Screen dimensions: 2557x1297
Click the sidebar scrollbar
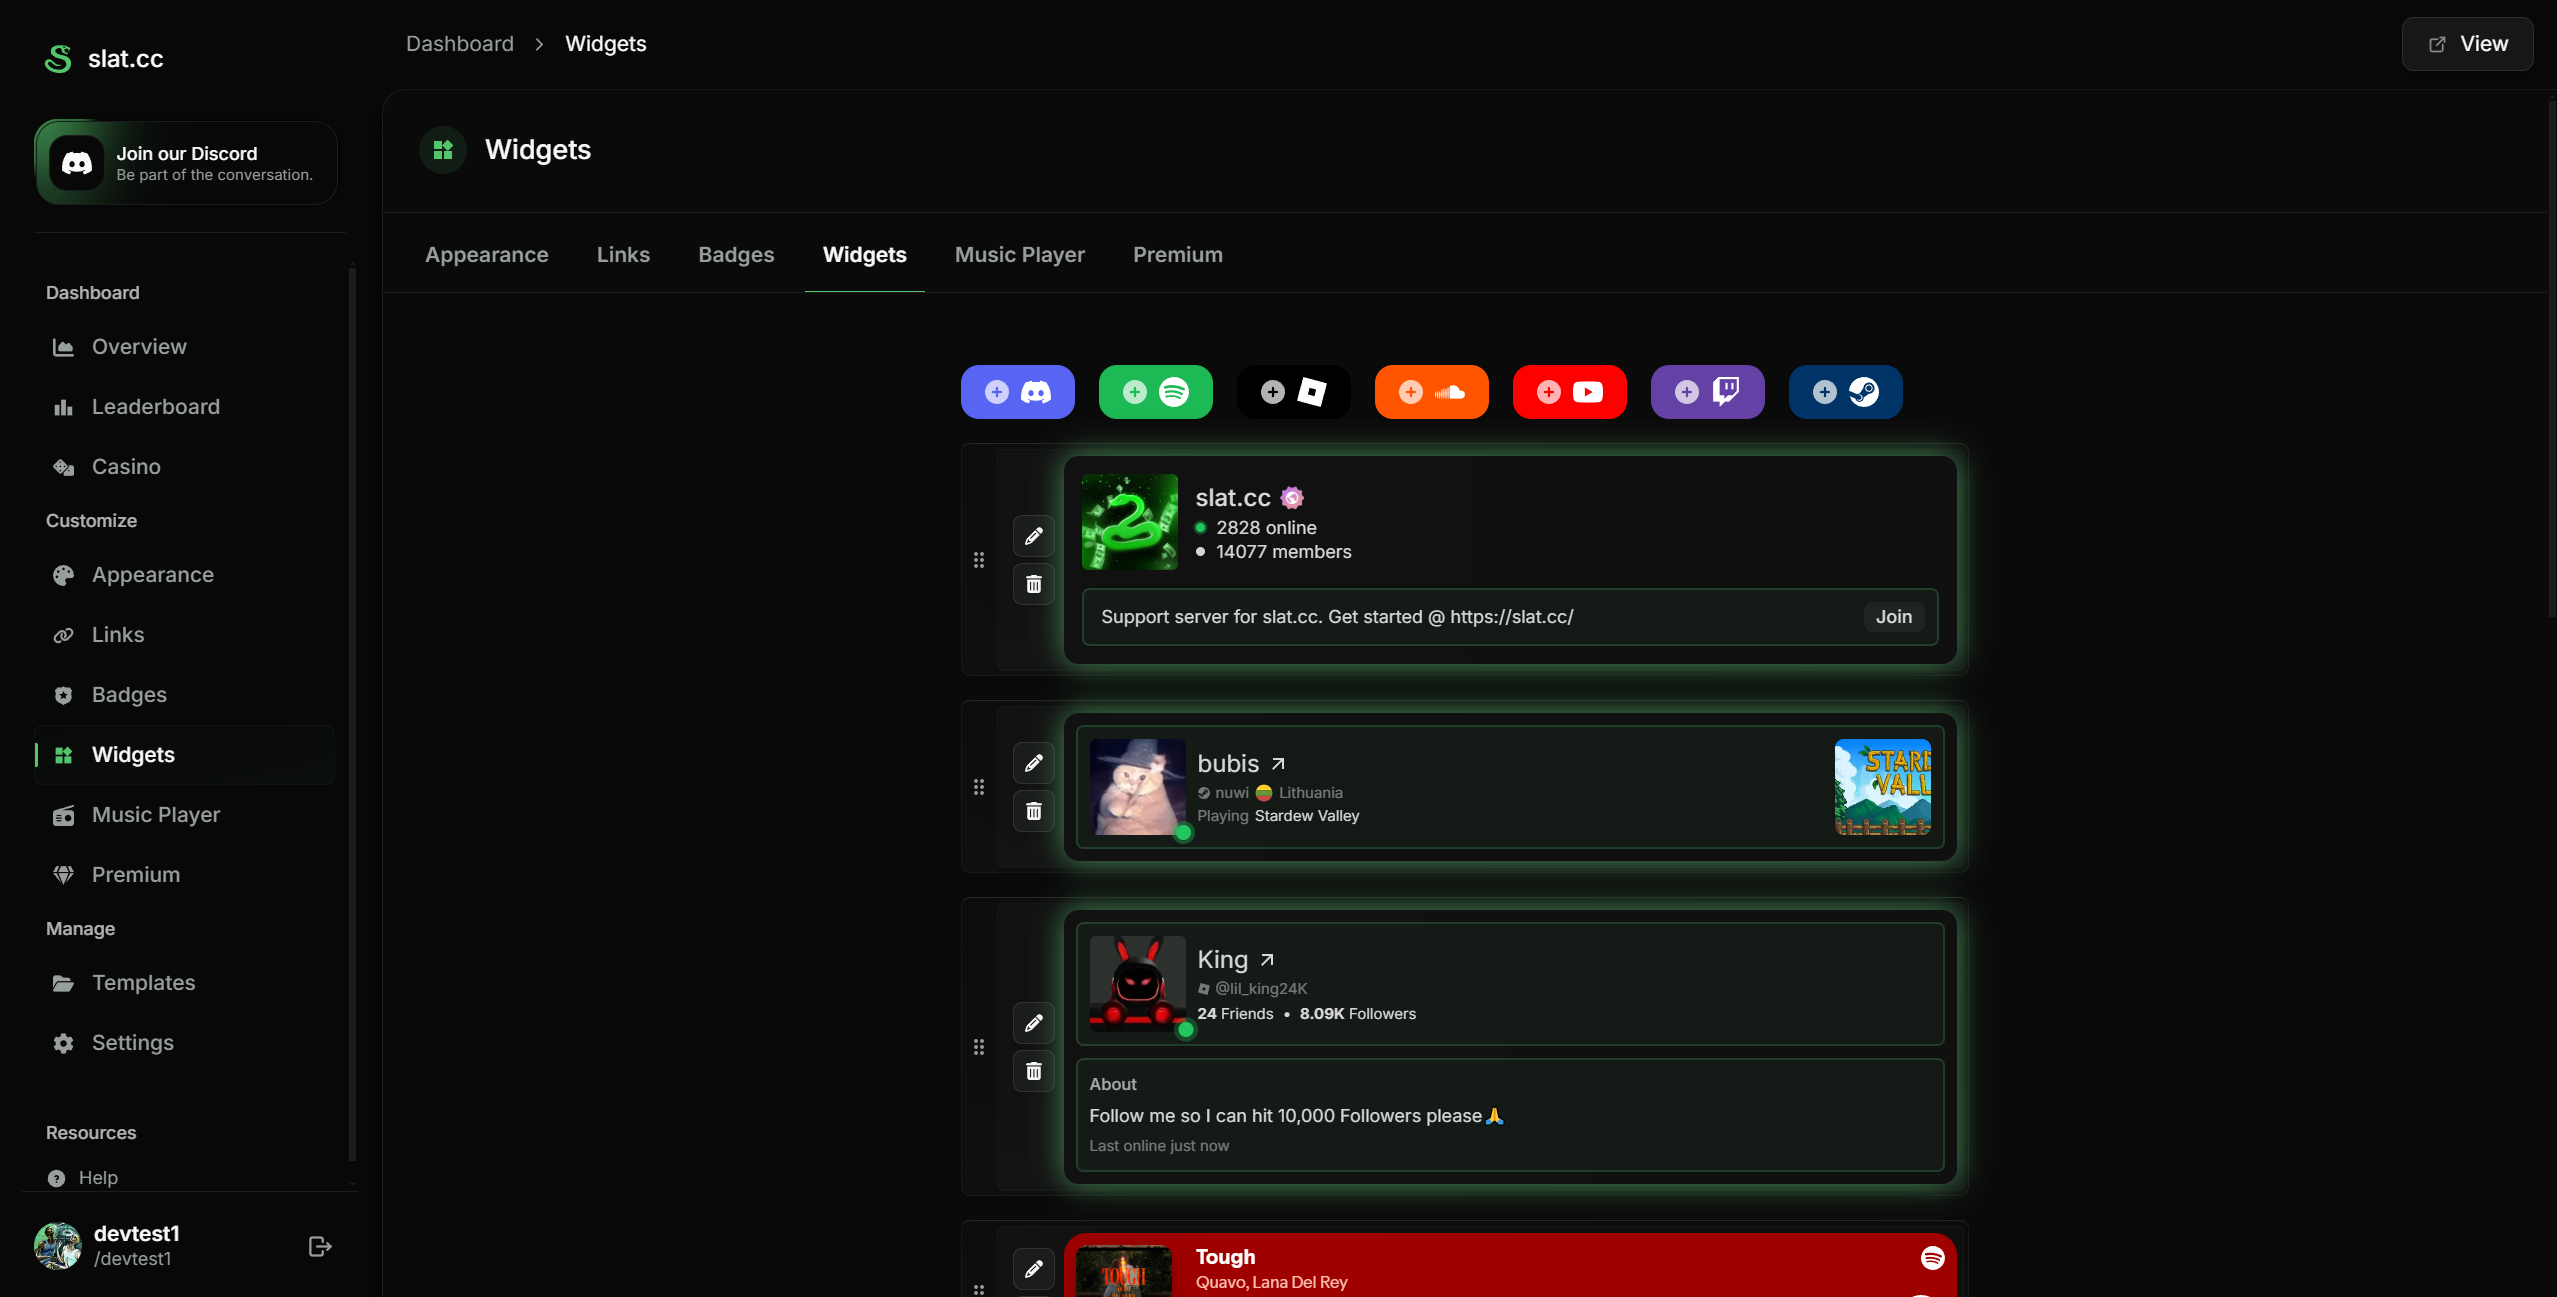352,712
